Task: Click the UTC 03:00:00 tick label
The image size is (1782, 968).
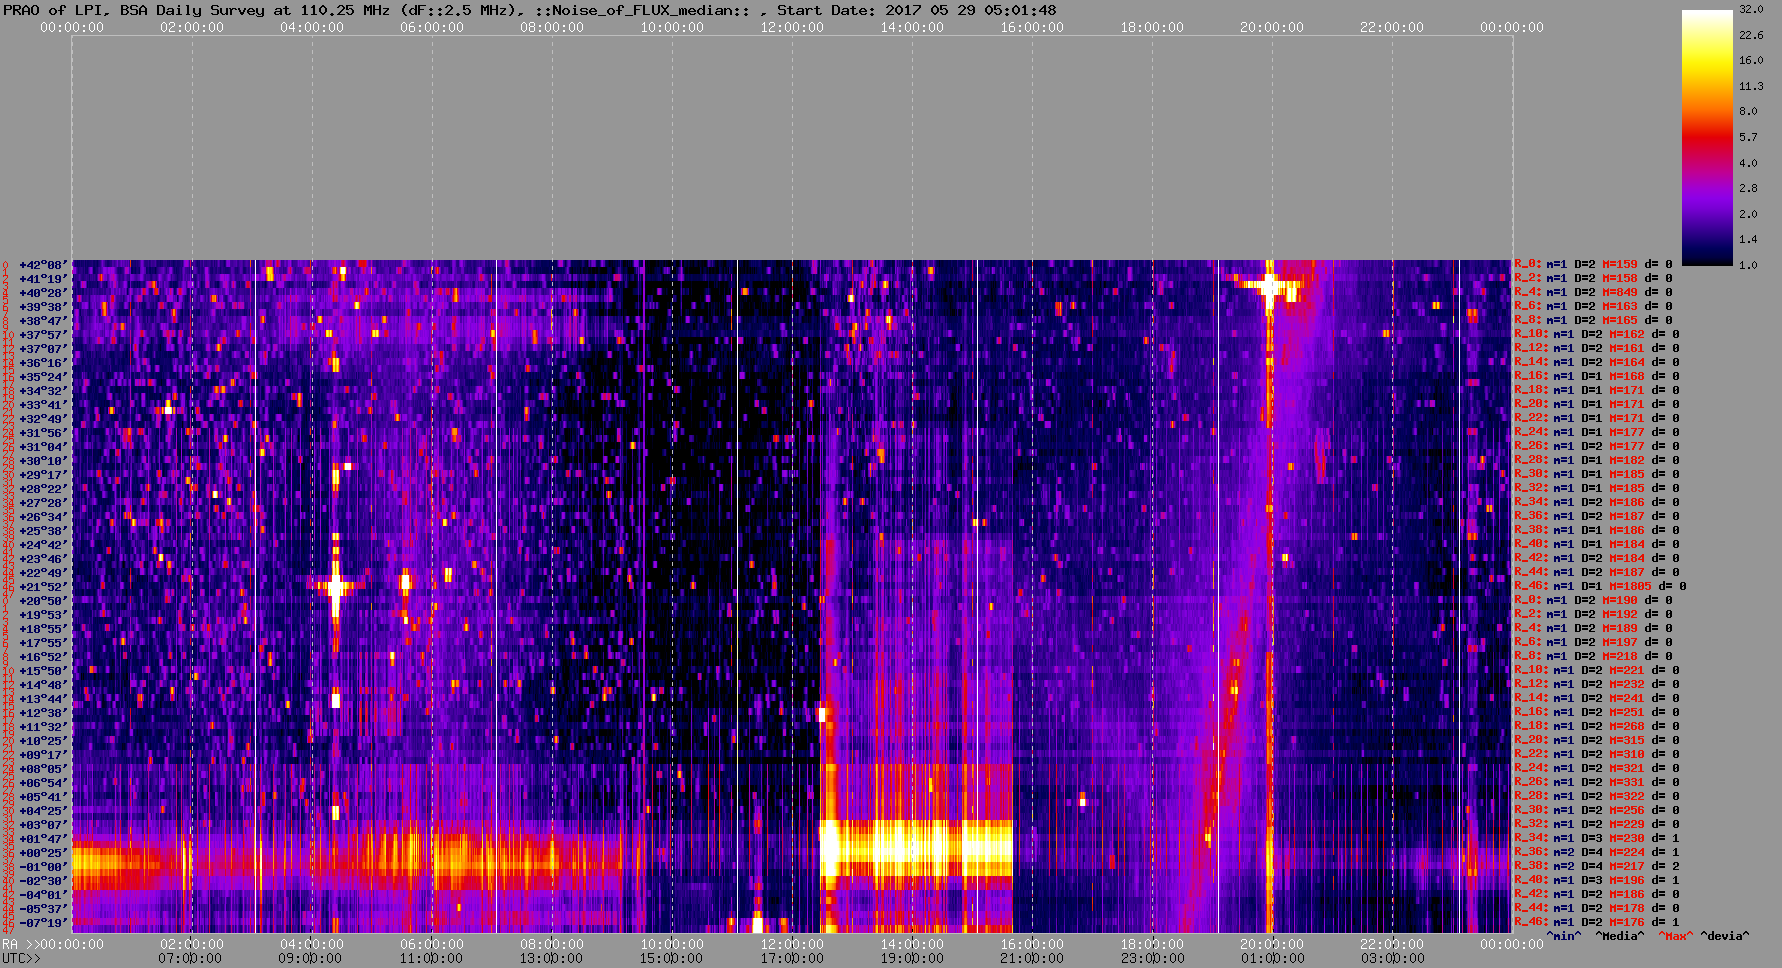Action: point(1392,959)
